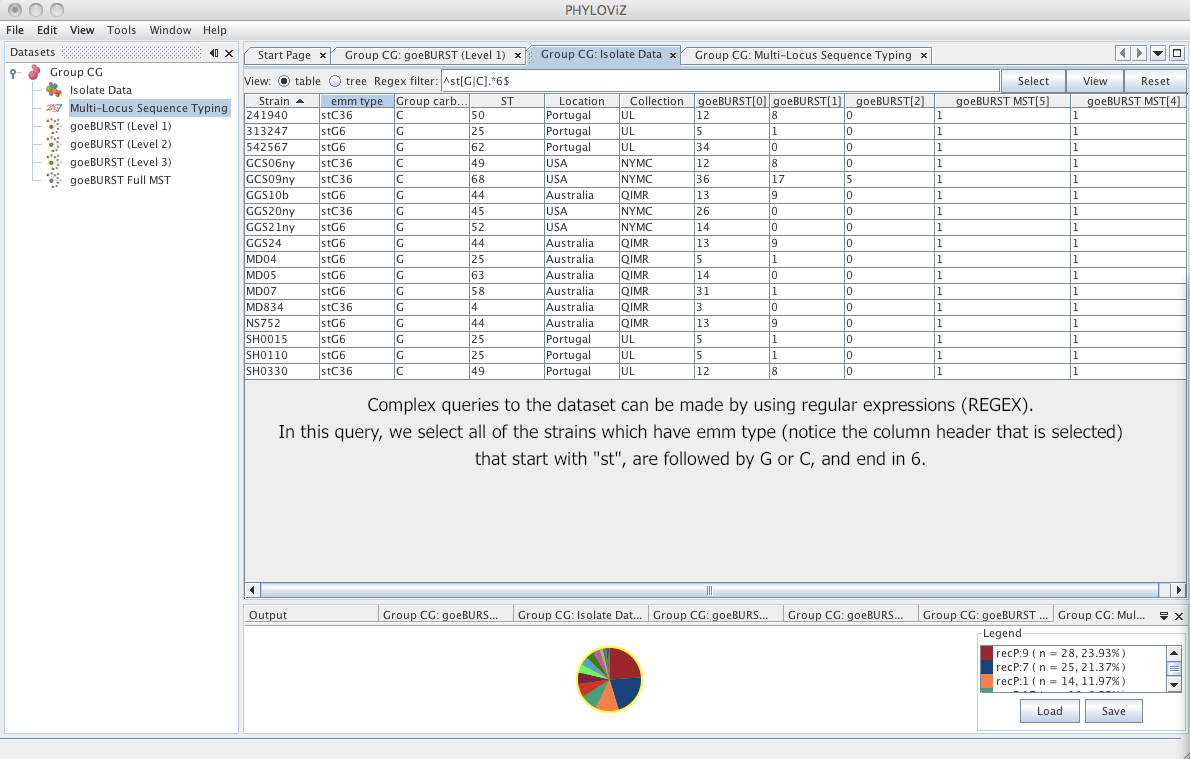Click the Load button under the legend
The width and height of the screenshot is (1190, 759).
(1050, 711)
